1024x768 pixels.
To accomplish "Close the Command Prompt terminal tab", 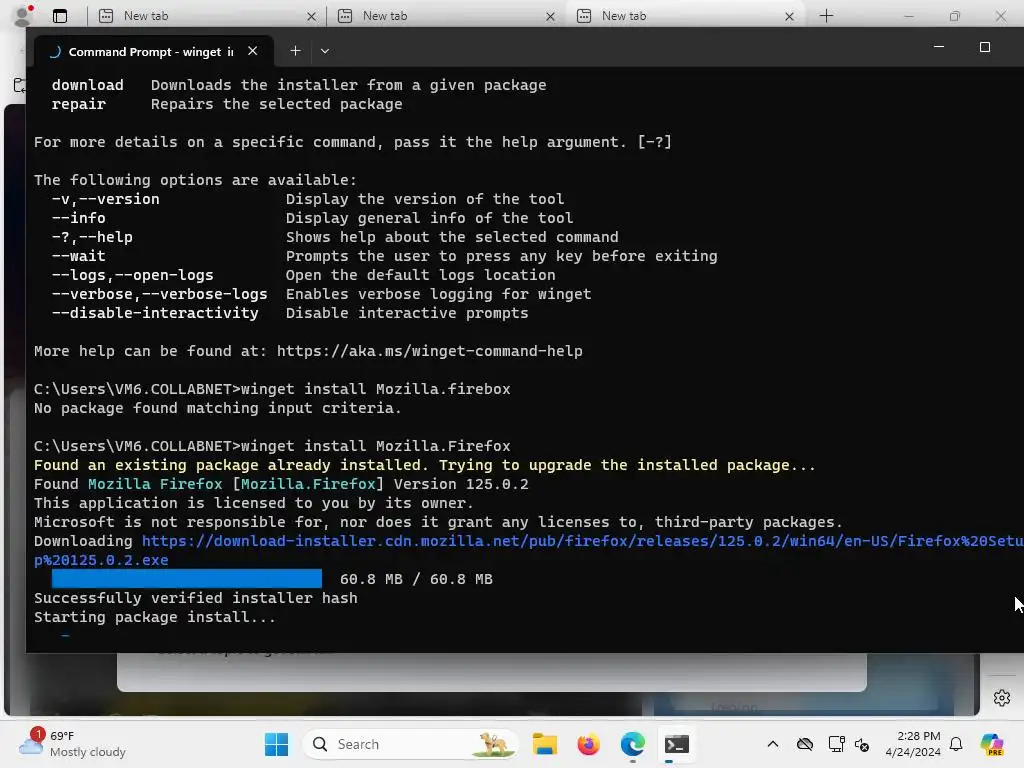I will point(253,51).
